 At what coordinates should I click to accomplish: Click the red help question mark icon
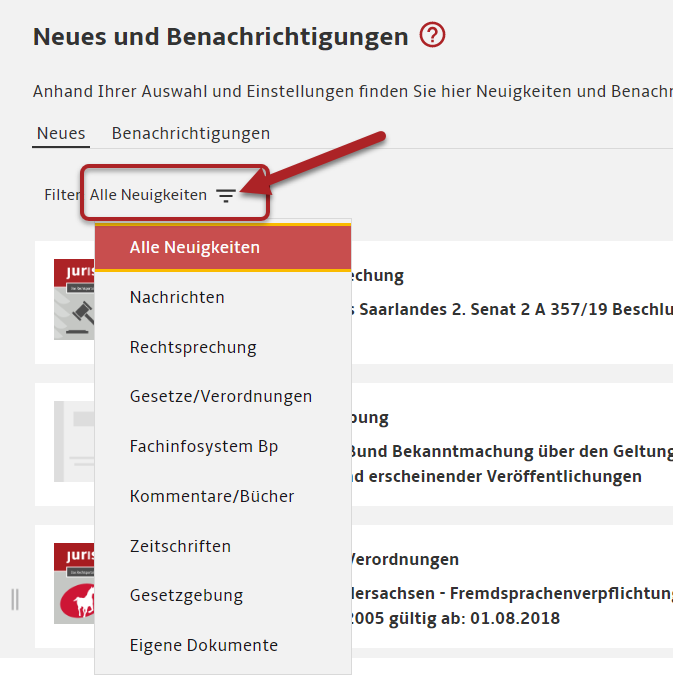pyautogui.click(x=432, y=36)
